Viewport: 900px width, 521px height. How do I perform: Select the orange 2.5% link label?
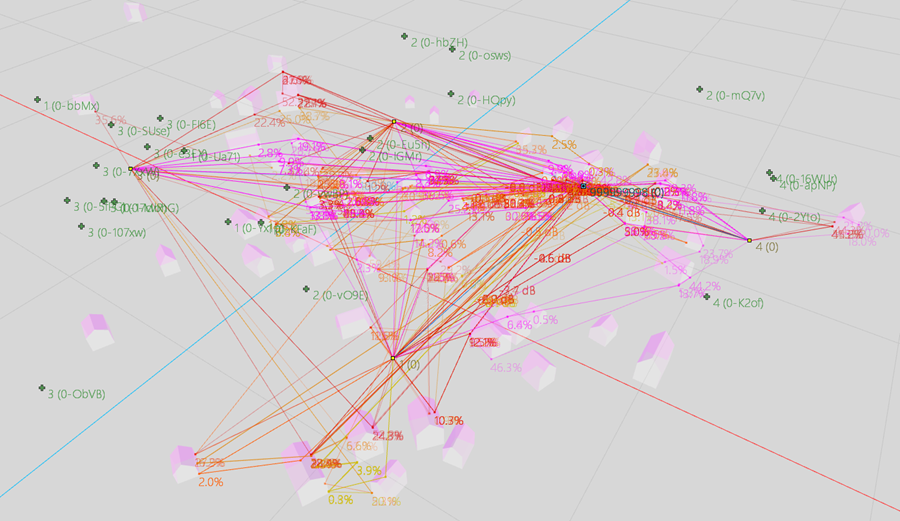(563, 145)
